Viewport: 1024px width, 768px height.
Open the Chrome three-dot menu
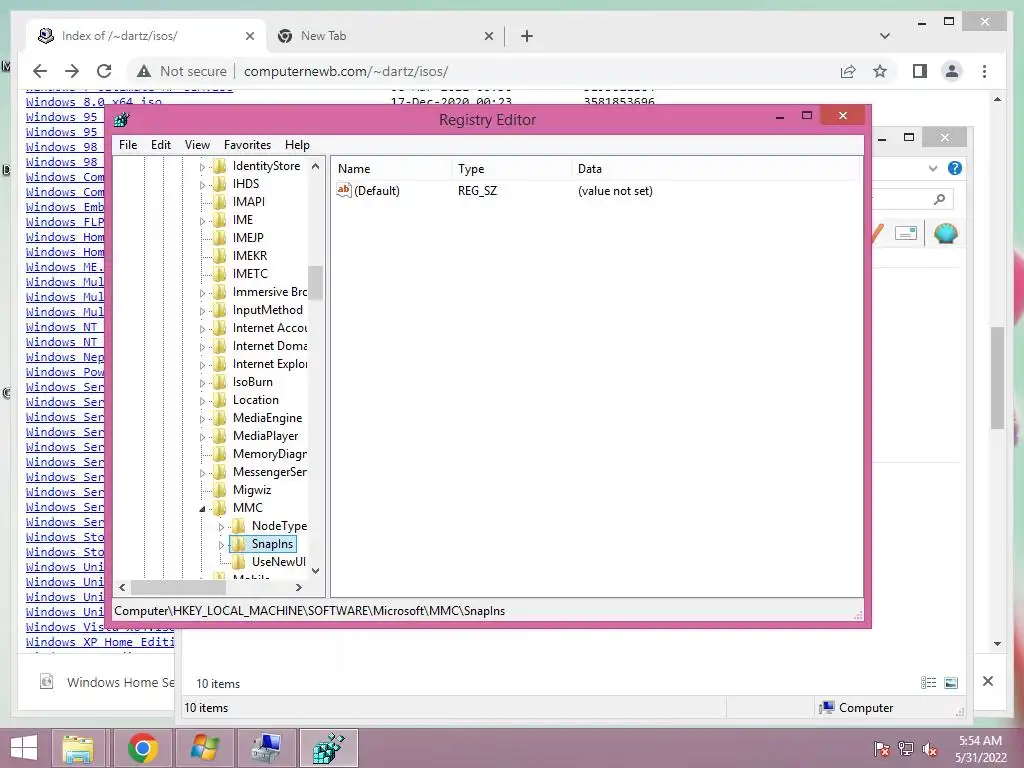pyautogui.click(x=985, y=71)
